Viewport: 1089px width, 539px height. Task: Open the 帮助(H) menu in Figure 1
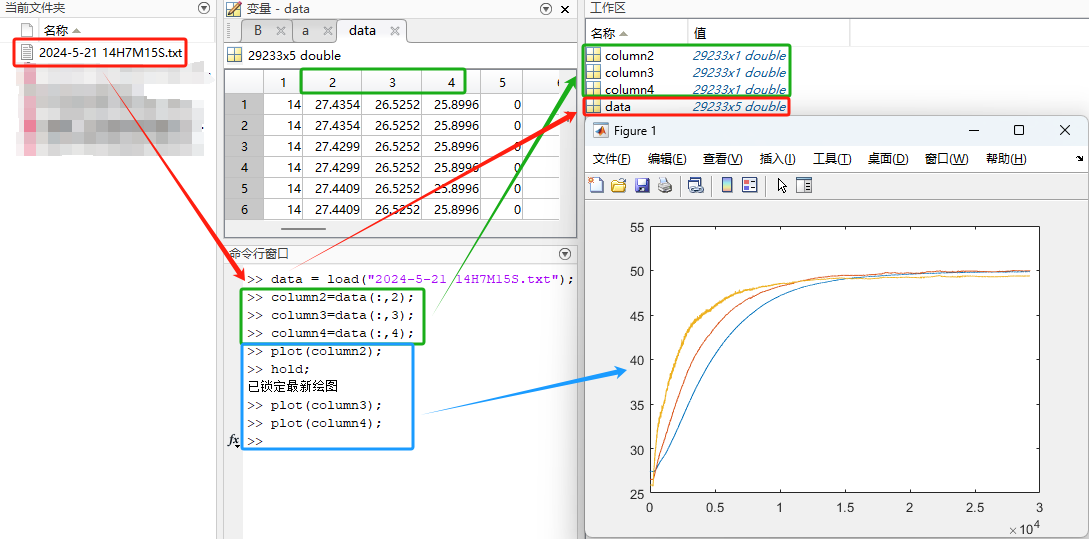(x=1006, y=159)
